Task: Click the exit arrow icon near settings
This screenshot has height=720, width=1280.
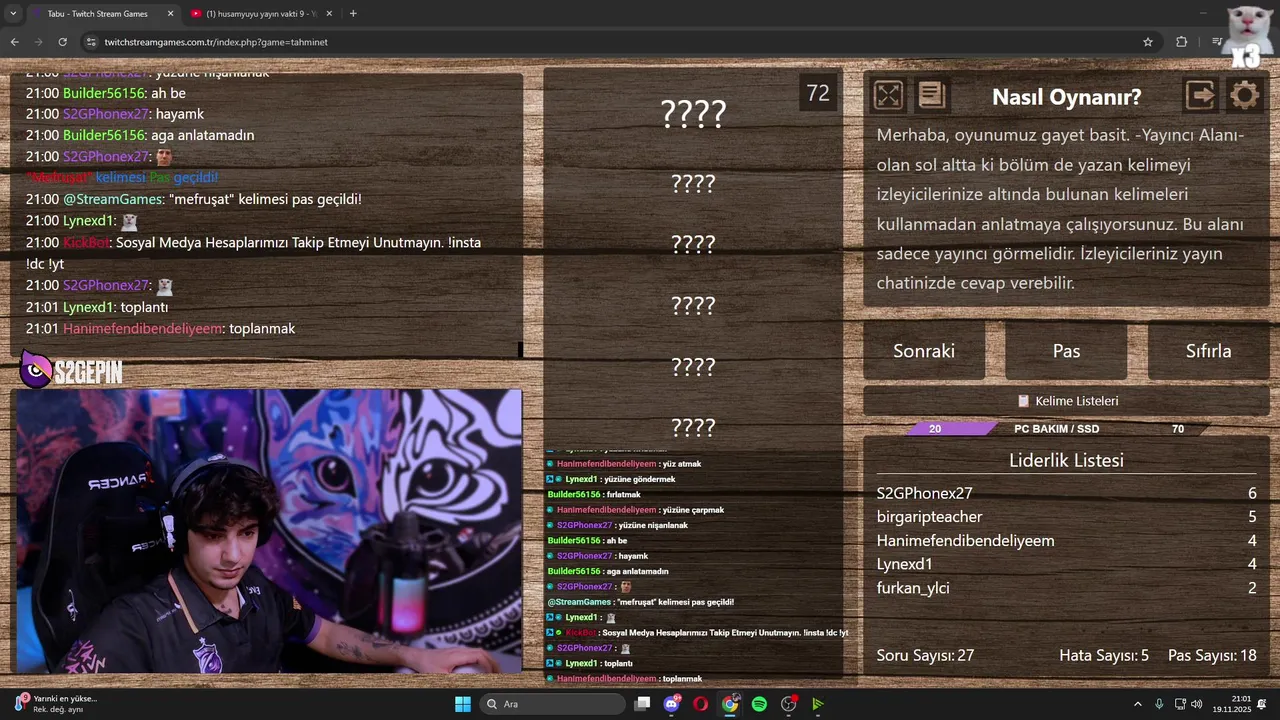Action: point(1200,95)
